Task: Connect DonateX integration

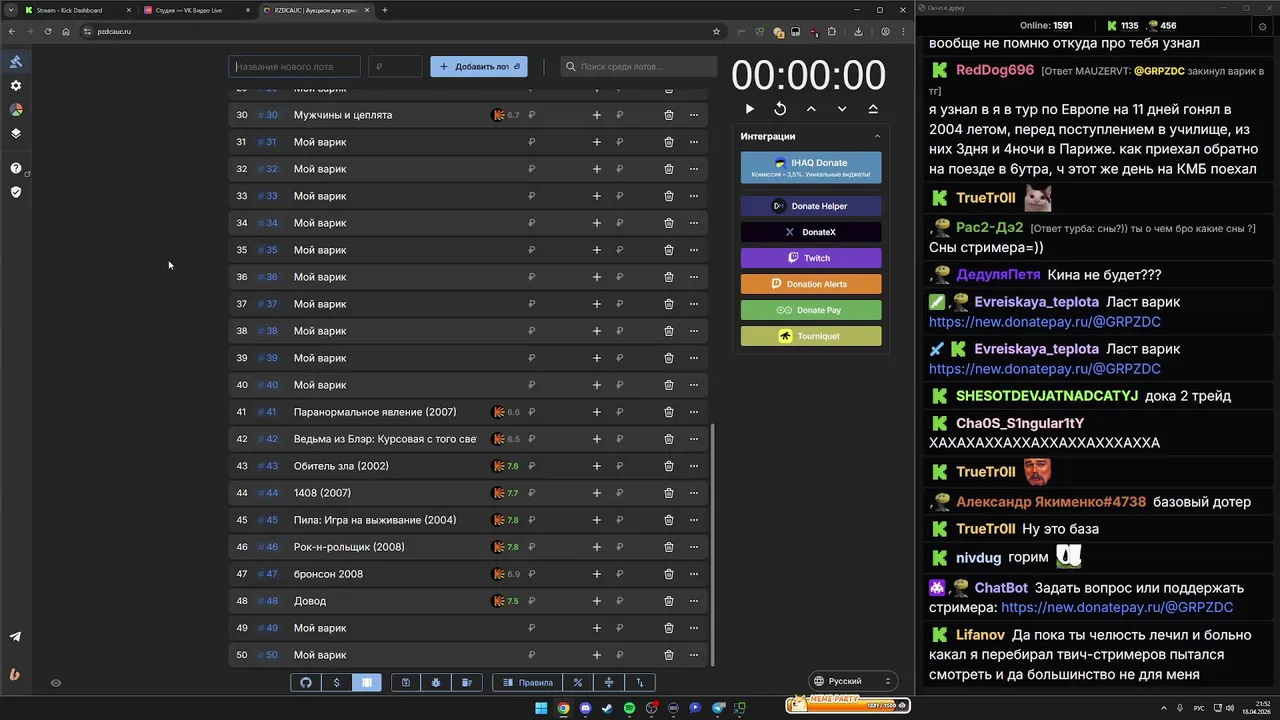Action: click(811, 232)
